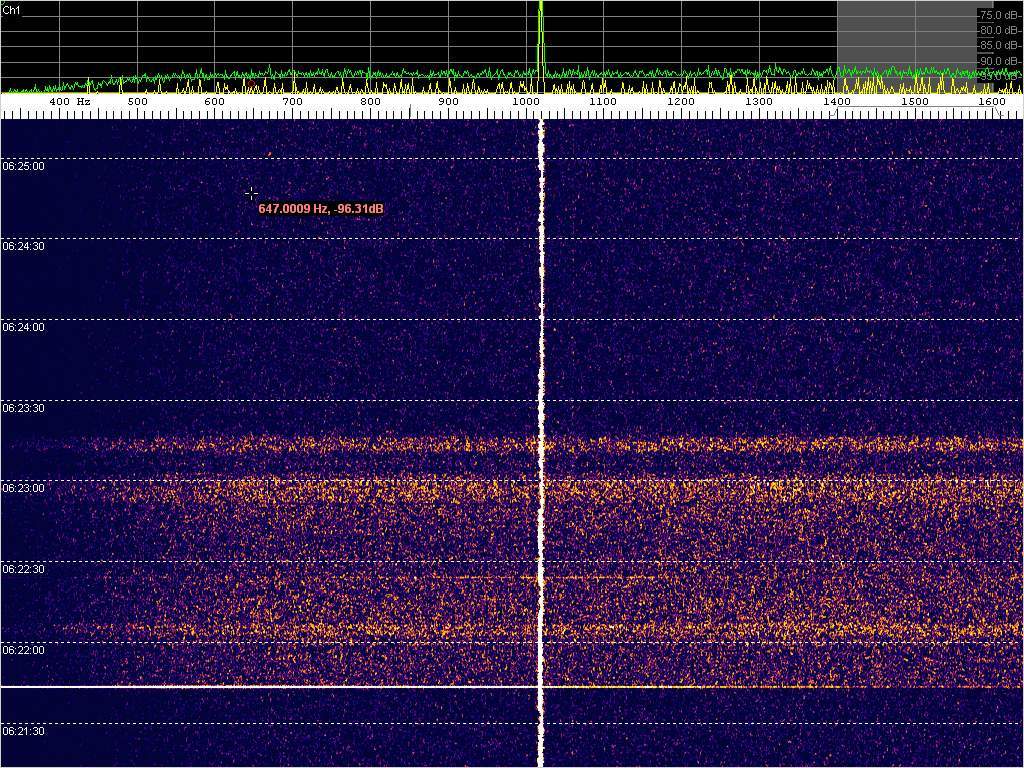Click the crosshair cursor marker in waterfall
Viewport: 1024px width, 768px height.
click(251, 193)
